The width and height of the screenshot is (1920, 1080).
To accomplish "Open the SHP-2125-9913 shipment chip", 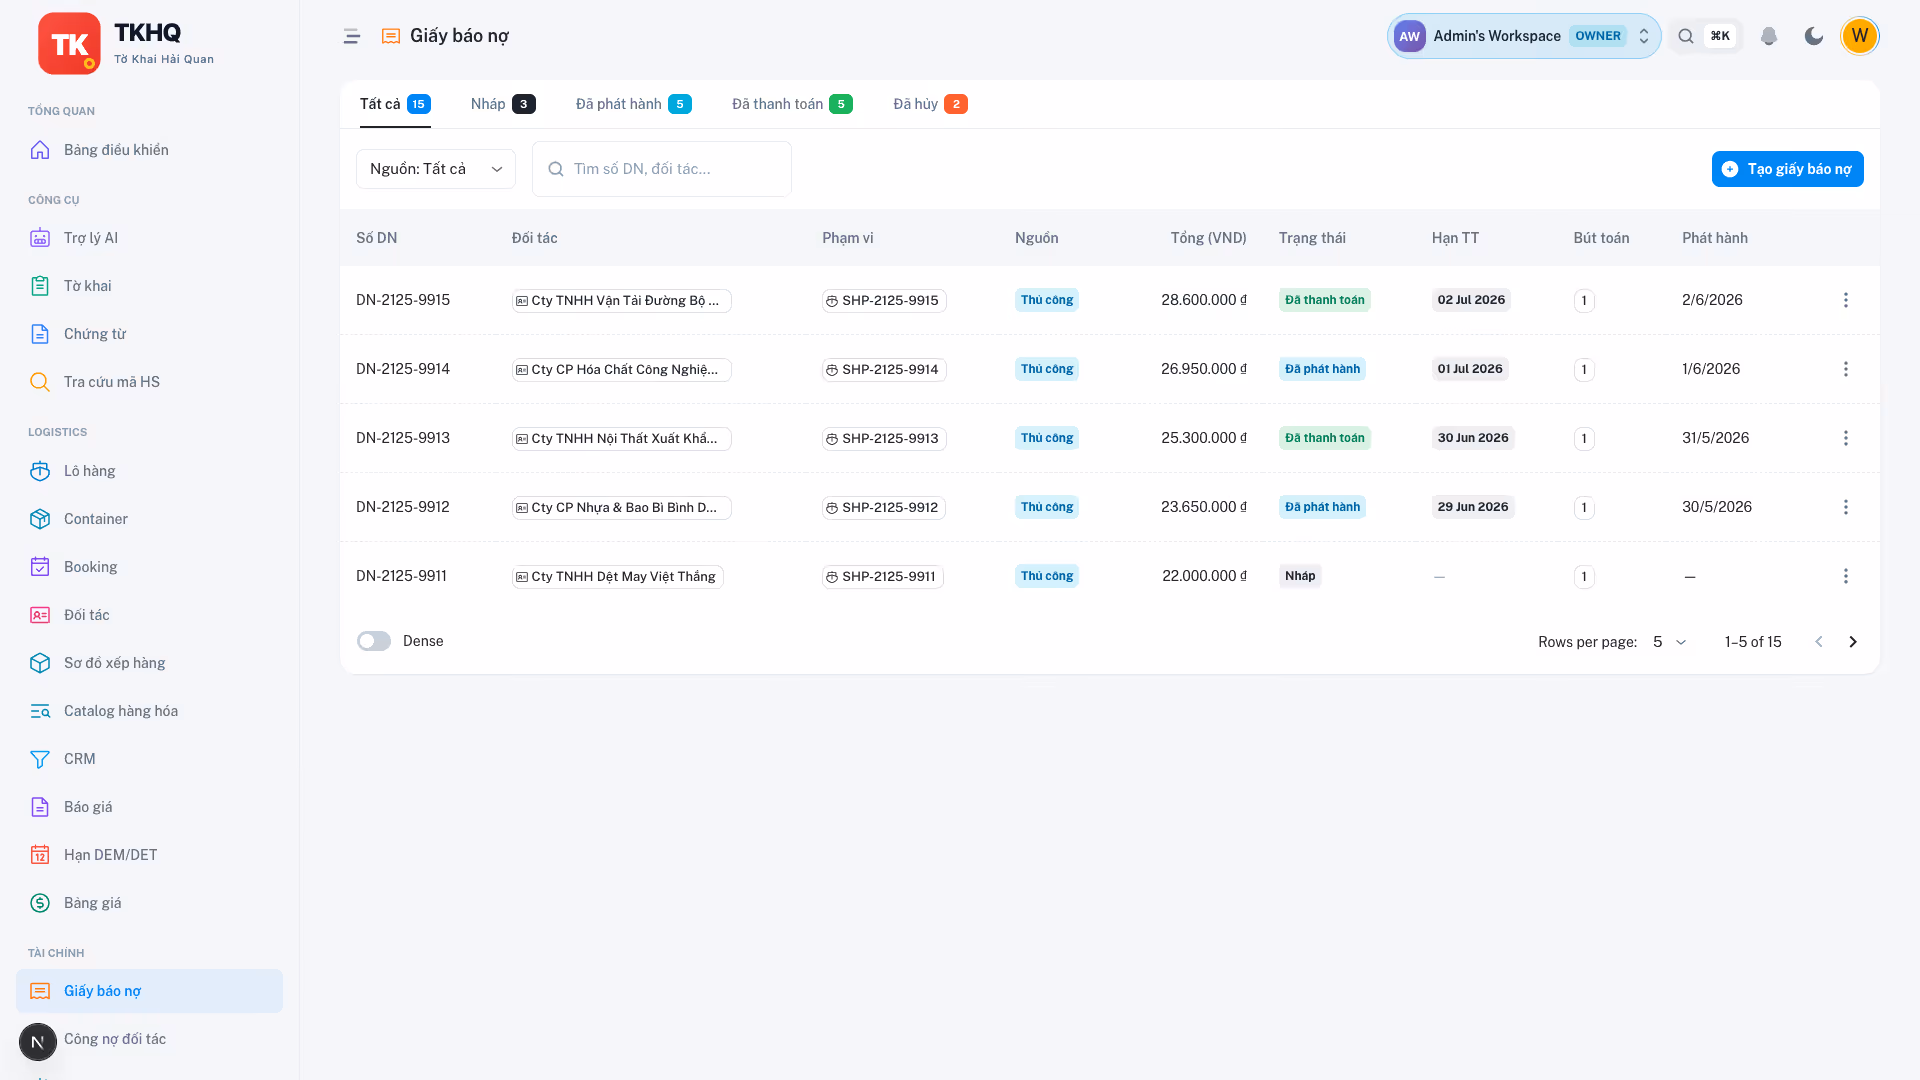I will 884,439.
